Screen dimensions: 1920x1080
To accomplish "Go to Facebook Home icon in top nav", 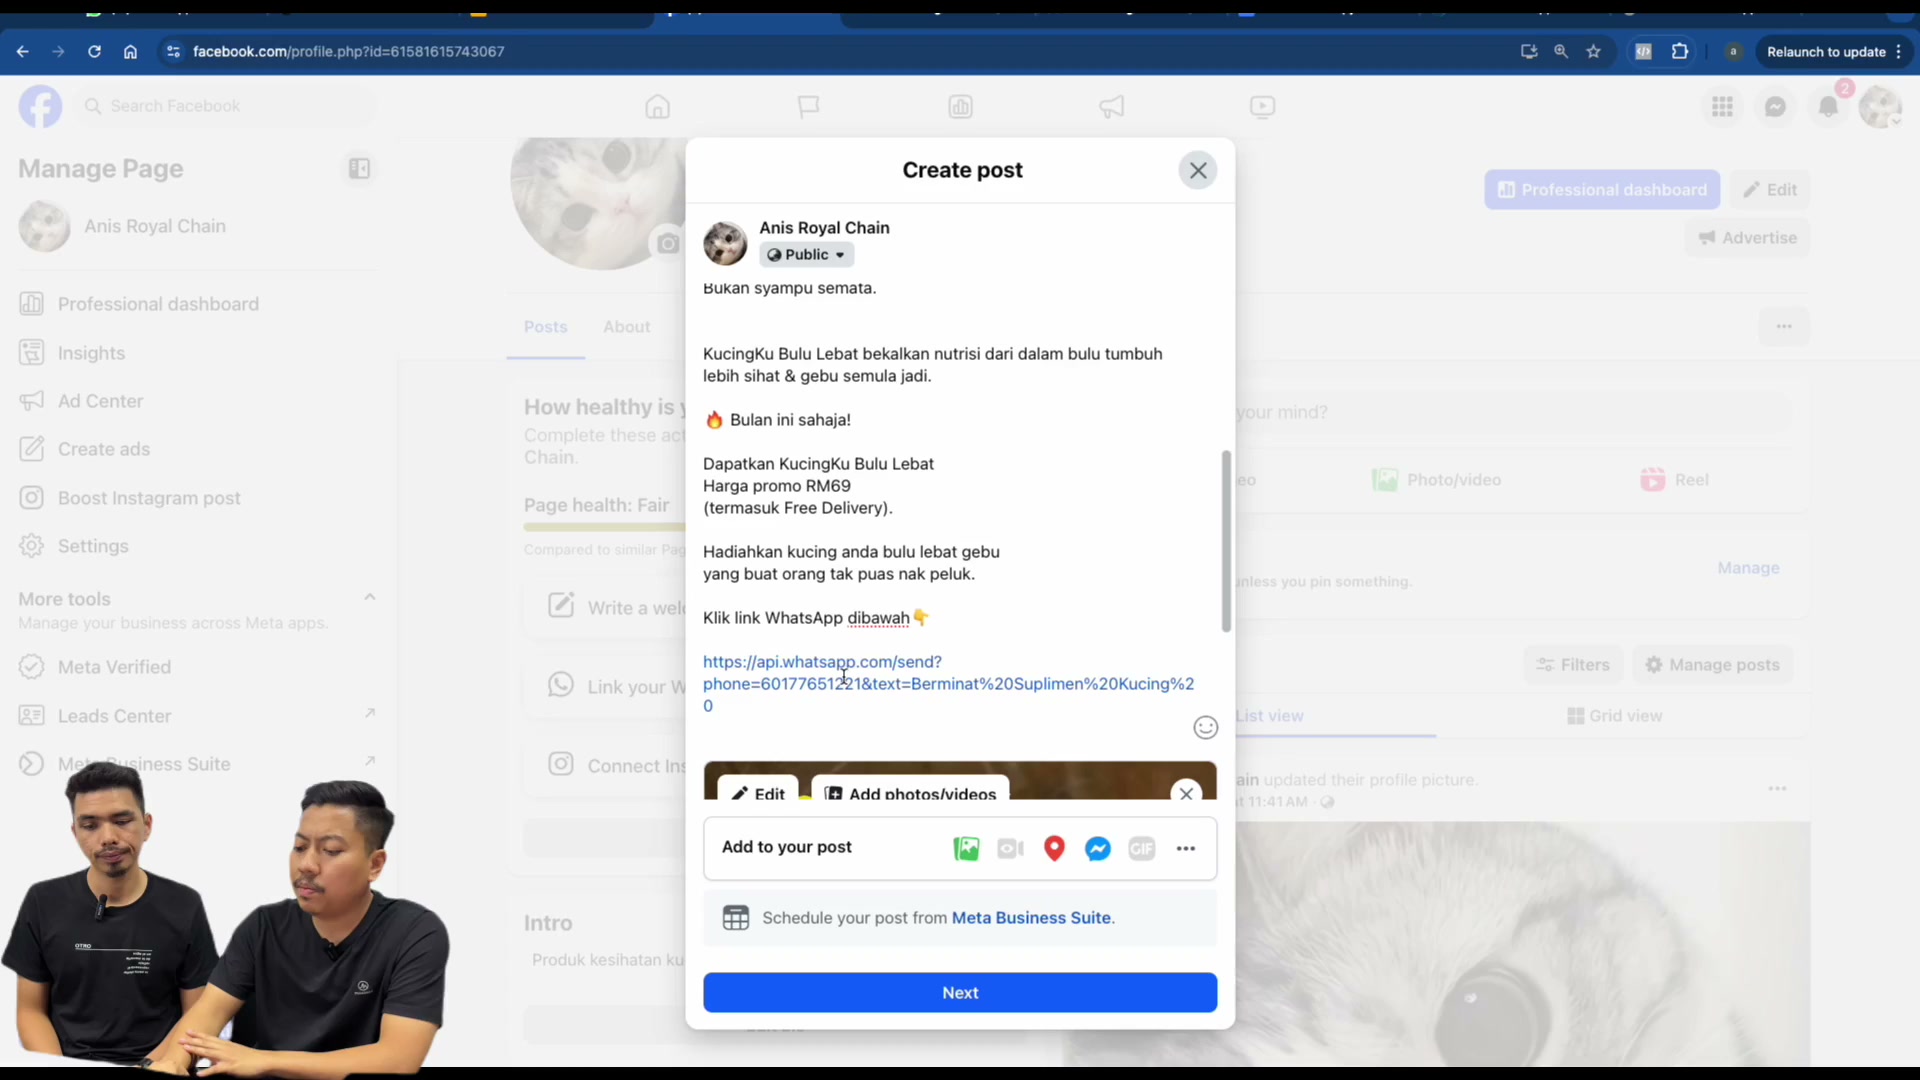I will (657, 106).
